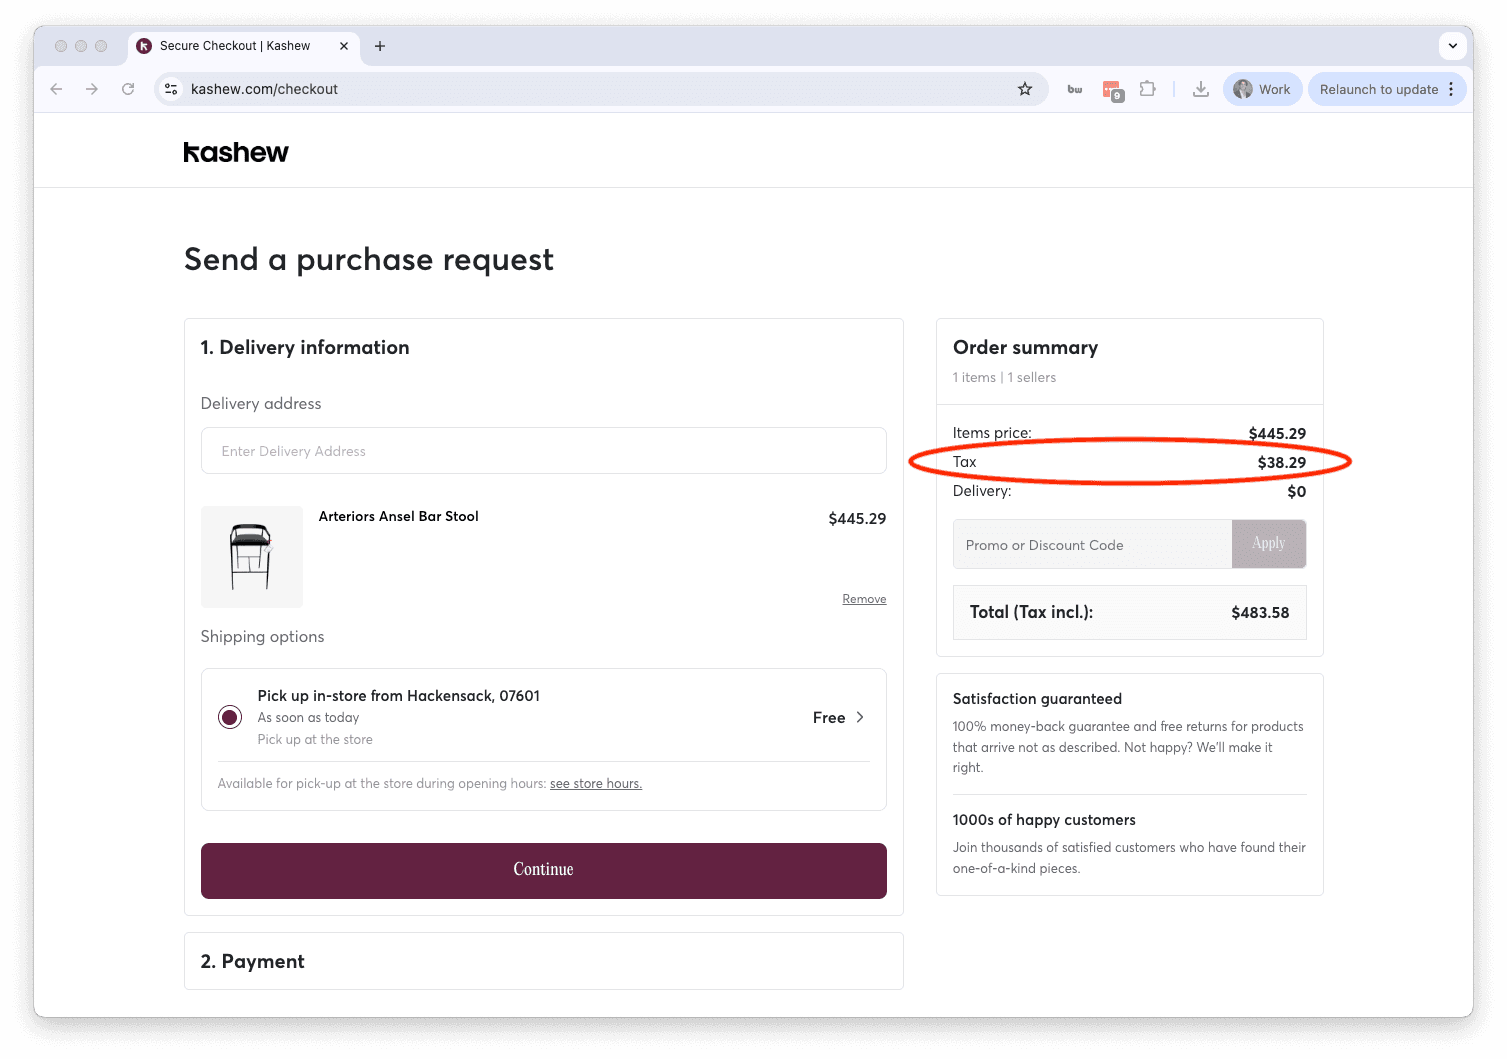1507x1059 pixels.
Task: Click the 1. Delivery information heading
Action: [x=305, y=347]
